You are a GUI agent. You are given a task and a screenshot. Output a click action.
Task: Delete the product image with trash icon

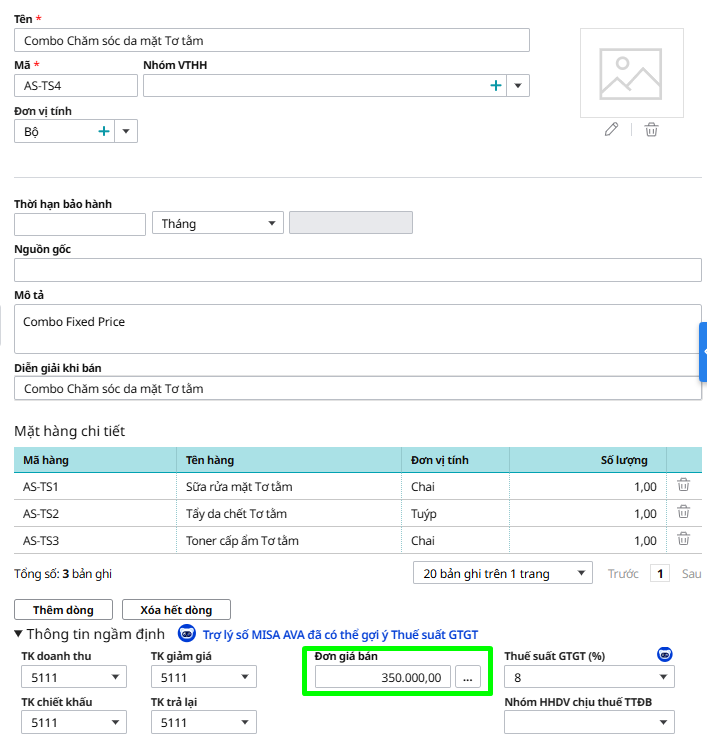(651, 130)
